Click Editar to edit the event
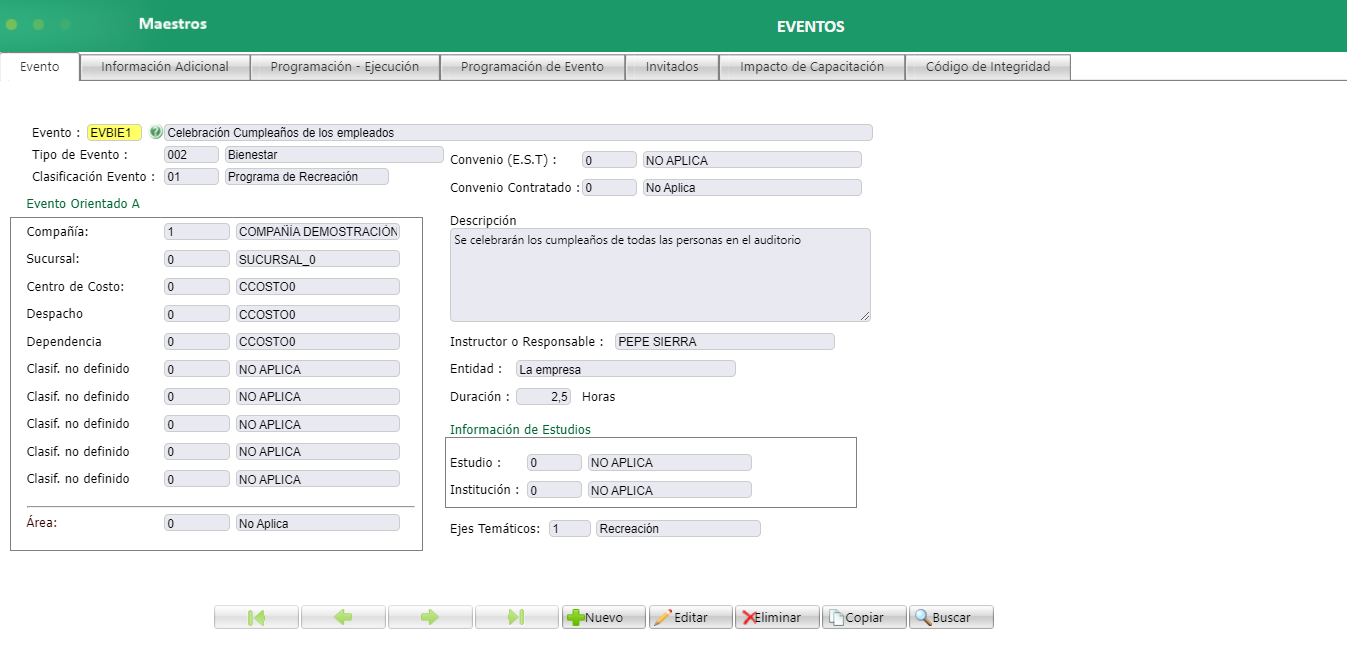Viewport: 1347px width, 657px height. pyautogui.click(x=691, y=617)
